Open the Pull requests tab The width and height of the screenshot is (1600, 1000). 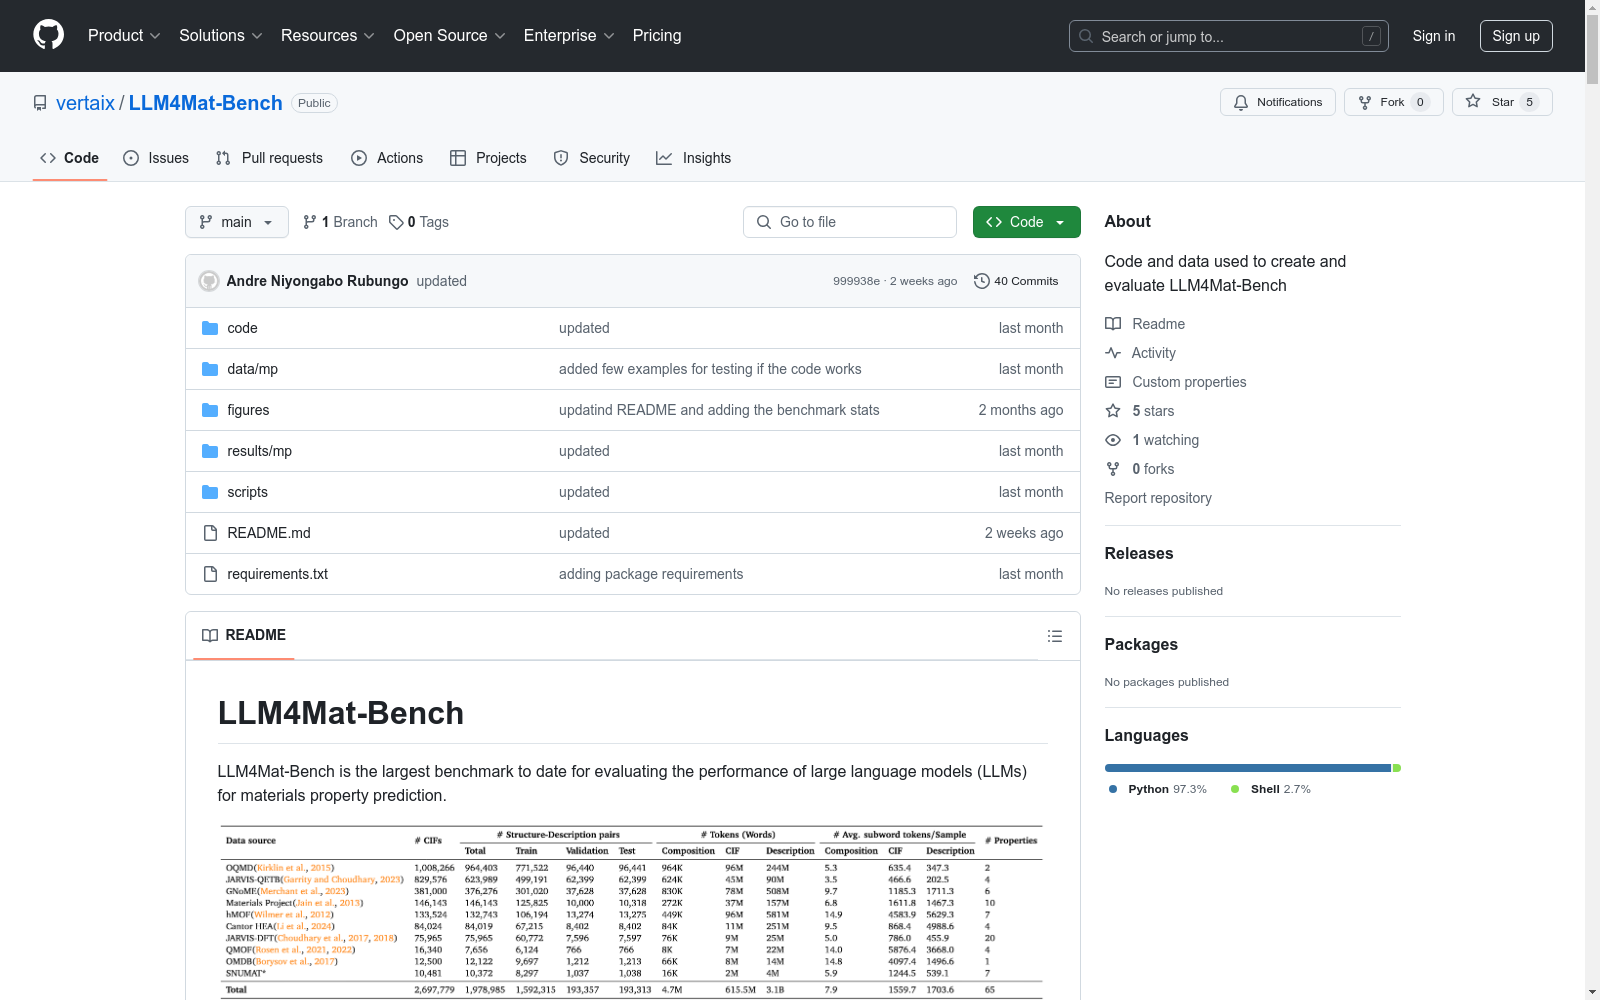(269, 158)
